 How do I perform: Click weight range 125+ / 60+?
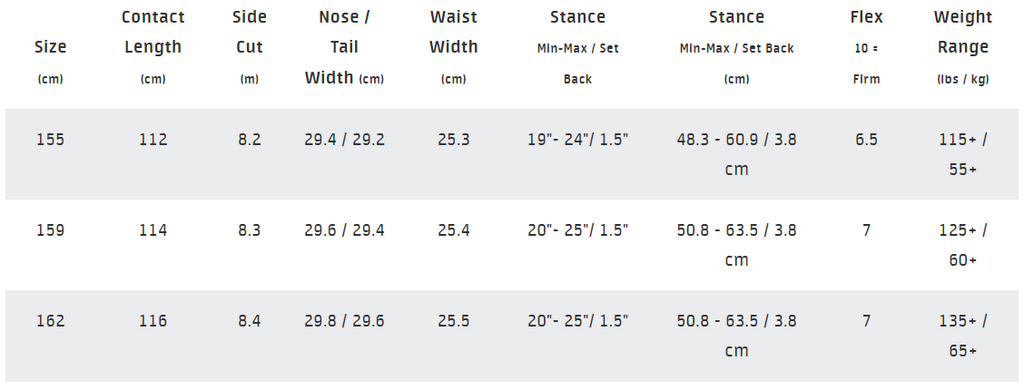[x=963, y=245]
